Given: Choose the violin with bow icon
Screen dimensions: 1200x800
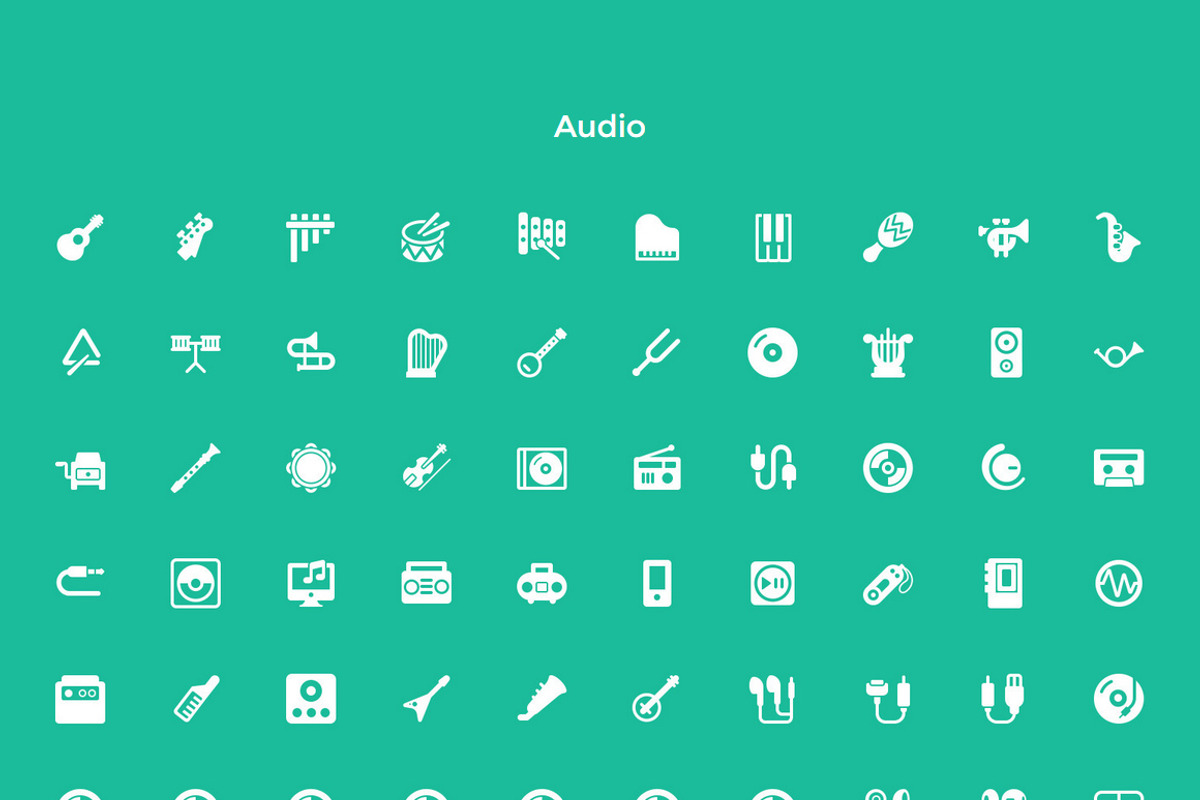Looking at the screenshot, I should pos(426,467).
